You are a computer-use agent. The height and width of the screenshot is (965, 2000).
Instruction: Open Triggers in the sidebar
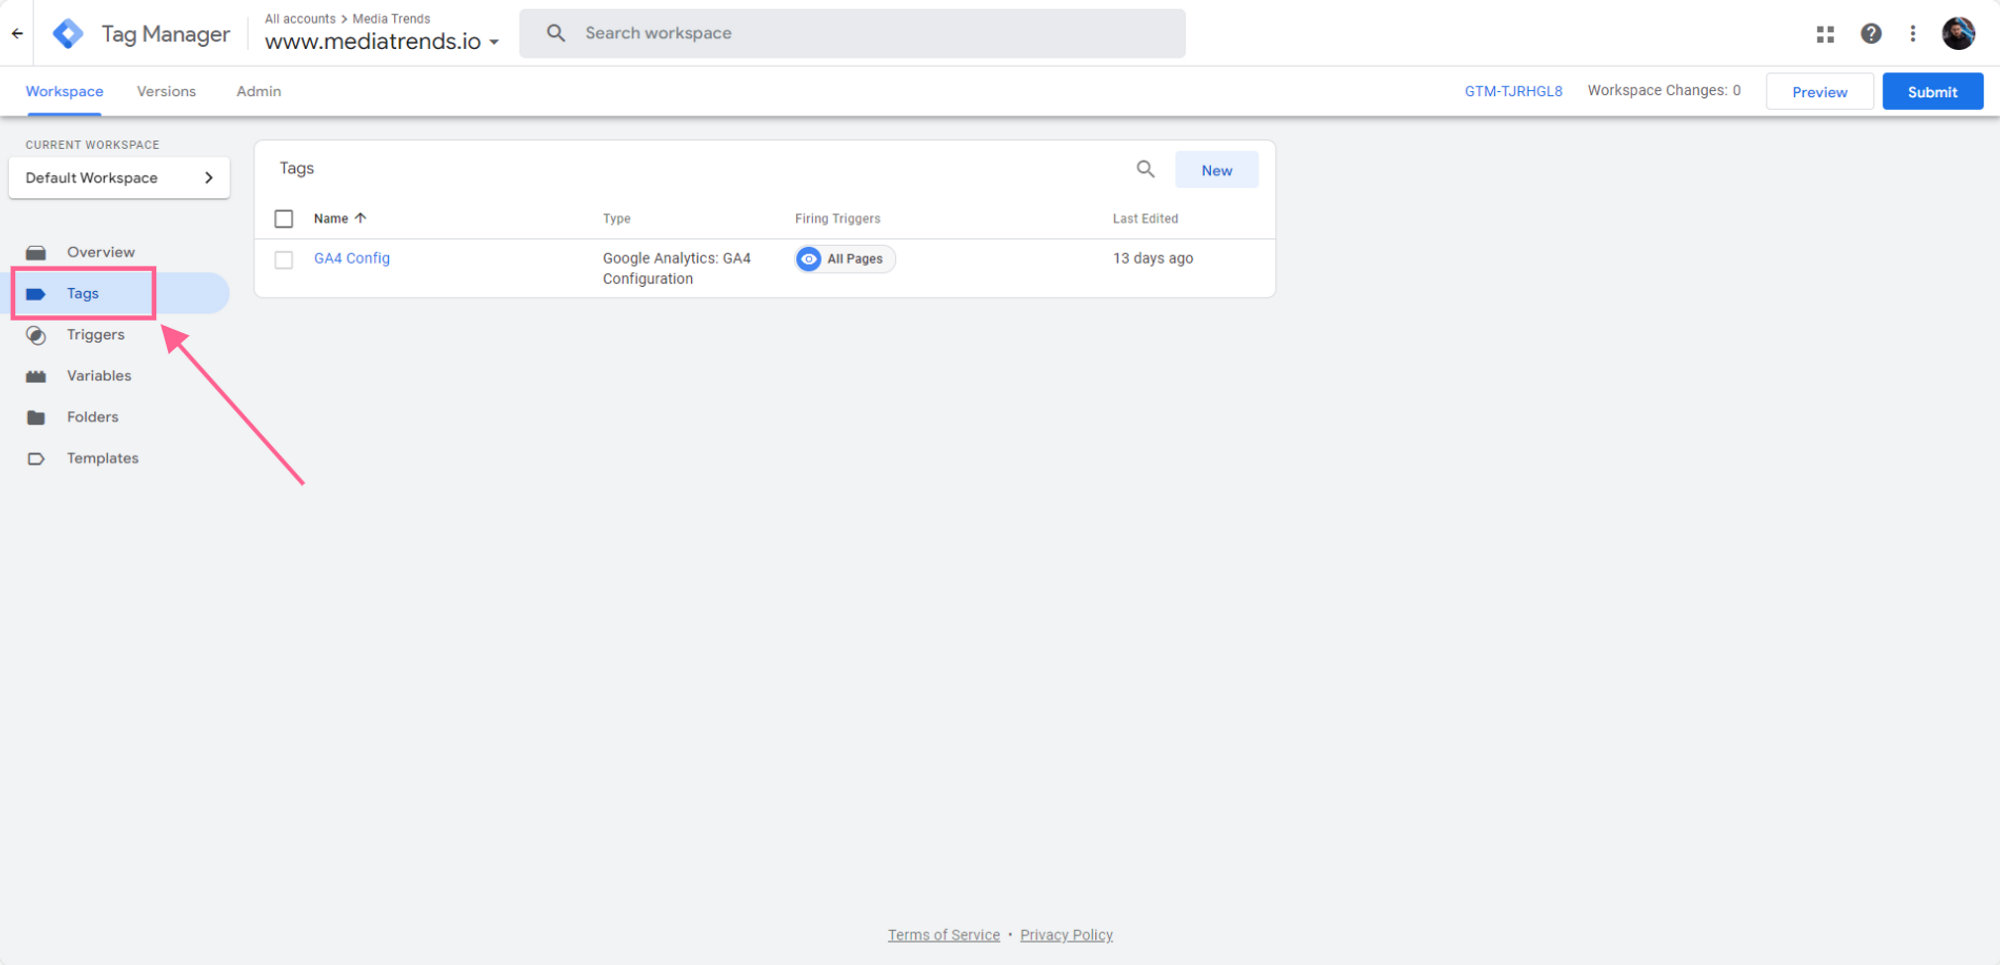[96, 334]
